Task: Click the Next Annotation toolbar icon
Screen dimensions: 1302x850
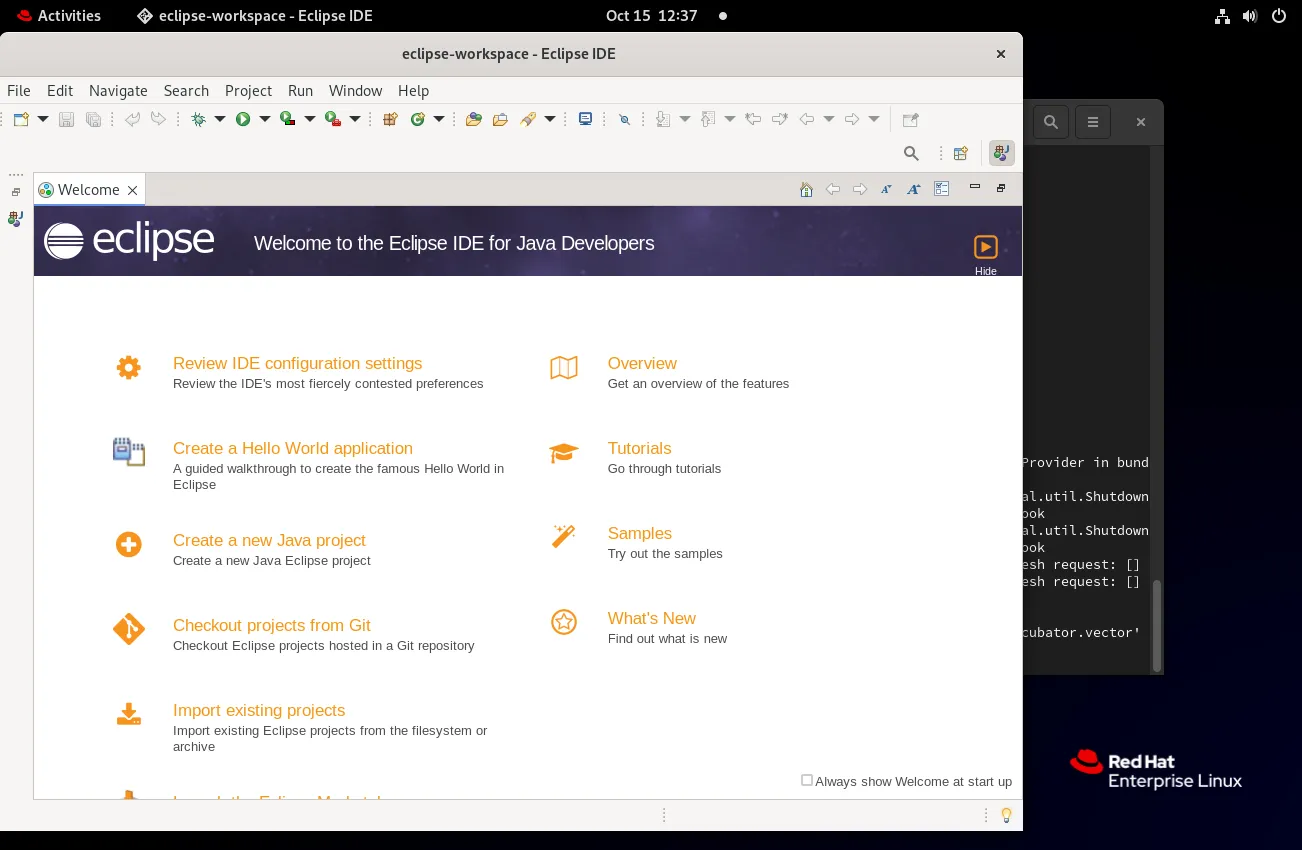Action: (x=663, y=119)
